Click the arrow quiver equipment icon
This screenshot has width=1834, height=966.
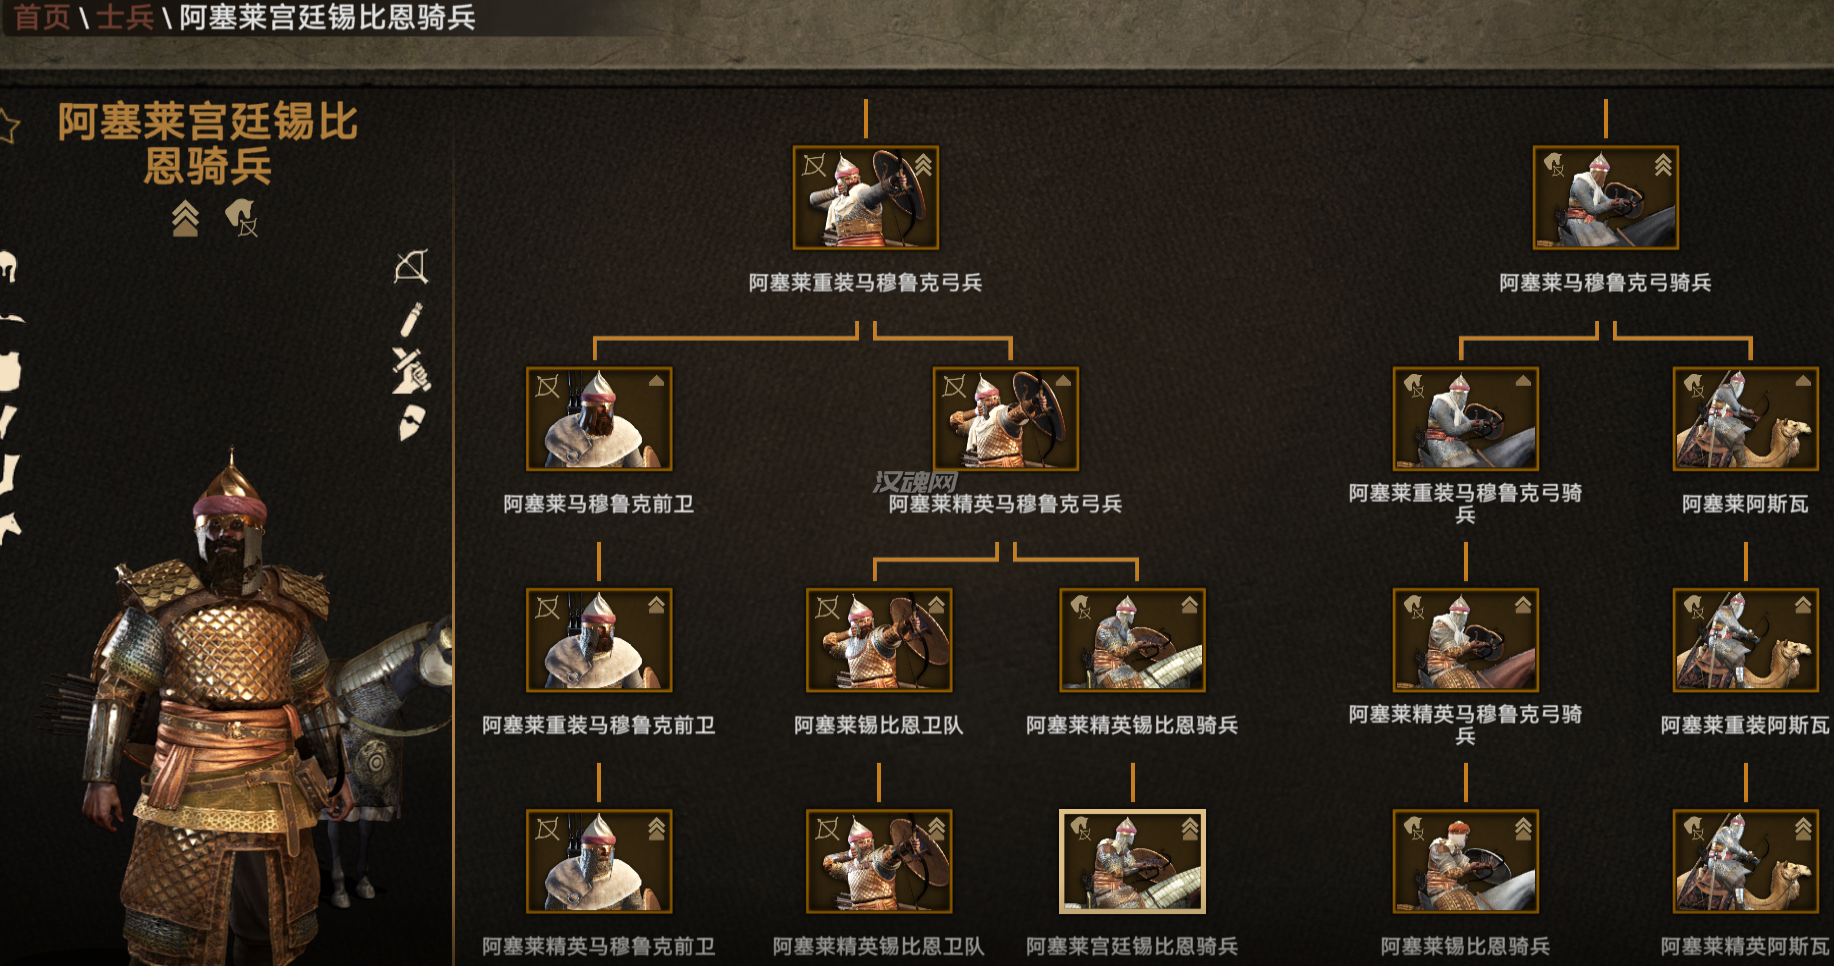(x=411, y=320)
